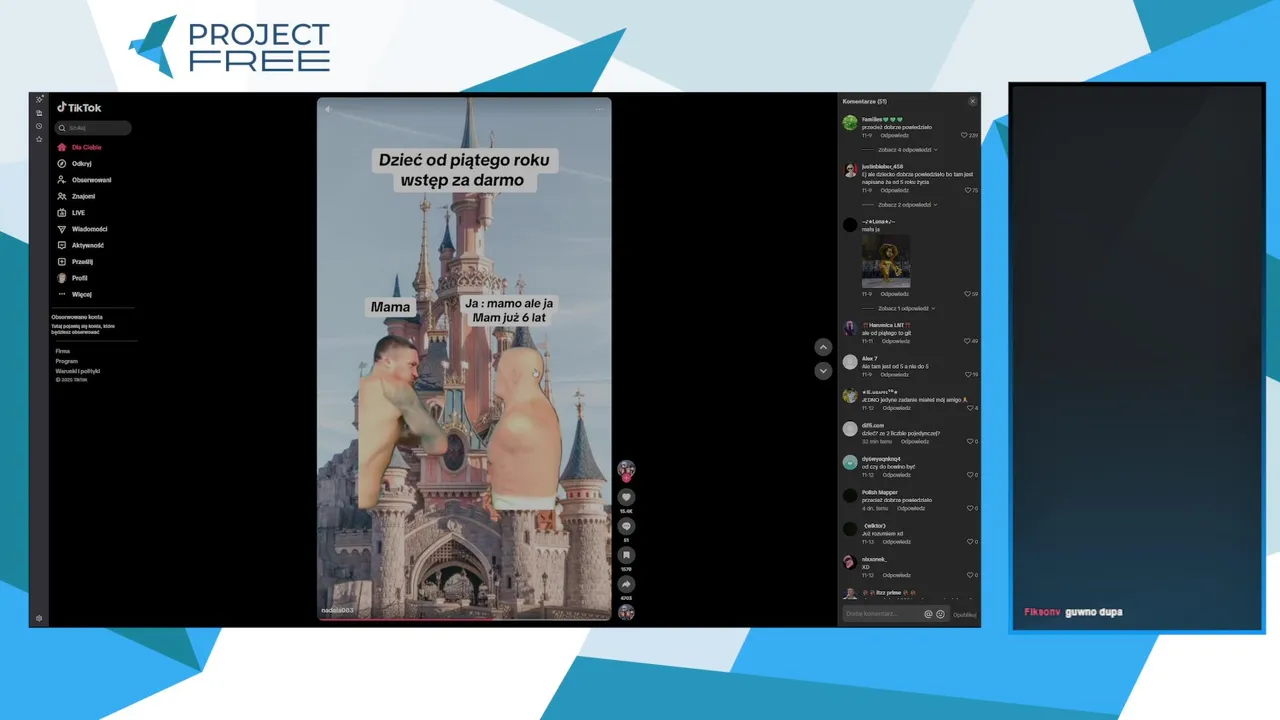Open the Firma footer link
The height and width of the screenshot is (720, 1280).
tap(63, 351)
